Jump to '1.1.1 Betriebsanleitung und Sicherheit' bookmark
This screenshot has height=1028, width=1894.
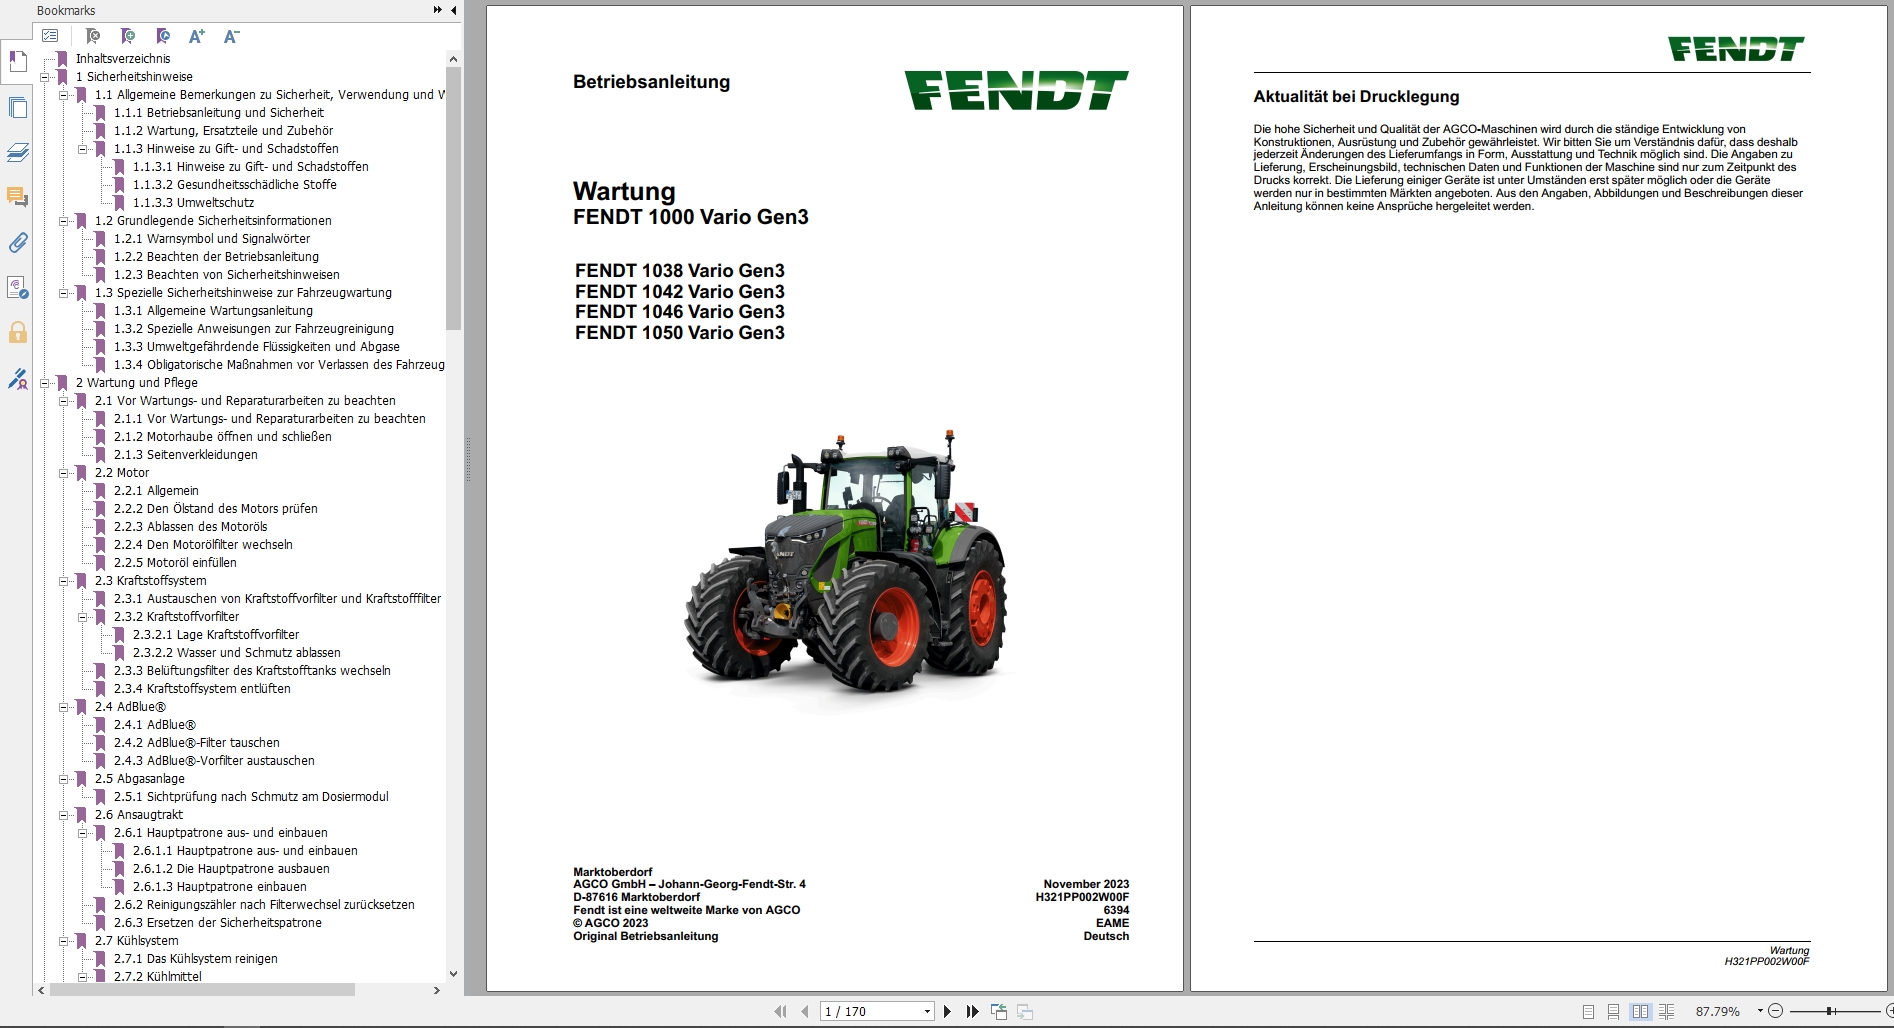click(219, 113)
